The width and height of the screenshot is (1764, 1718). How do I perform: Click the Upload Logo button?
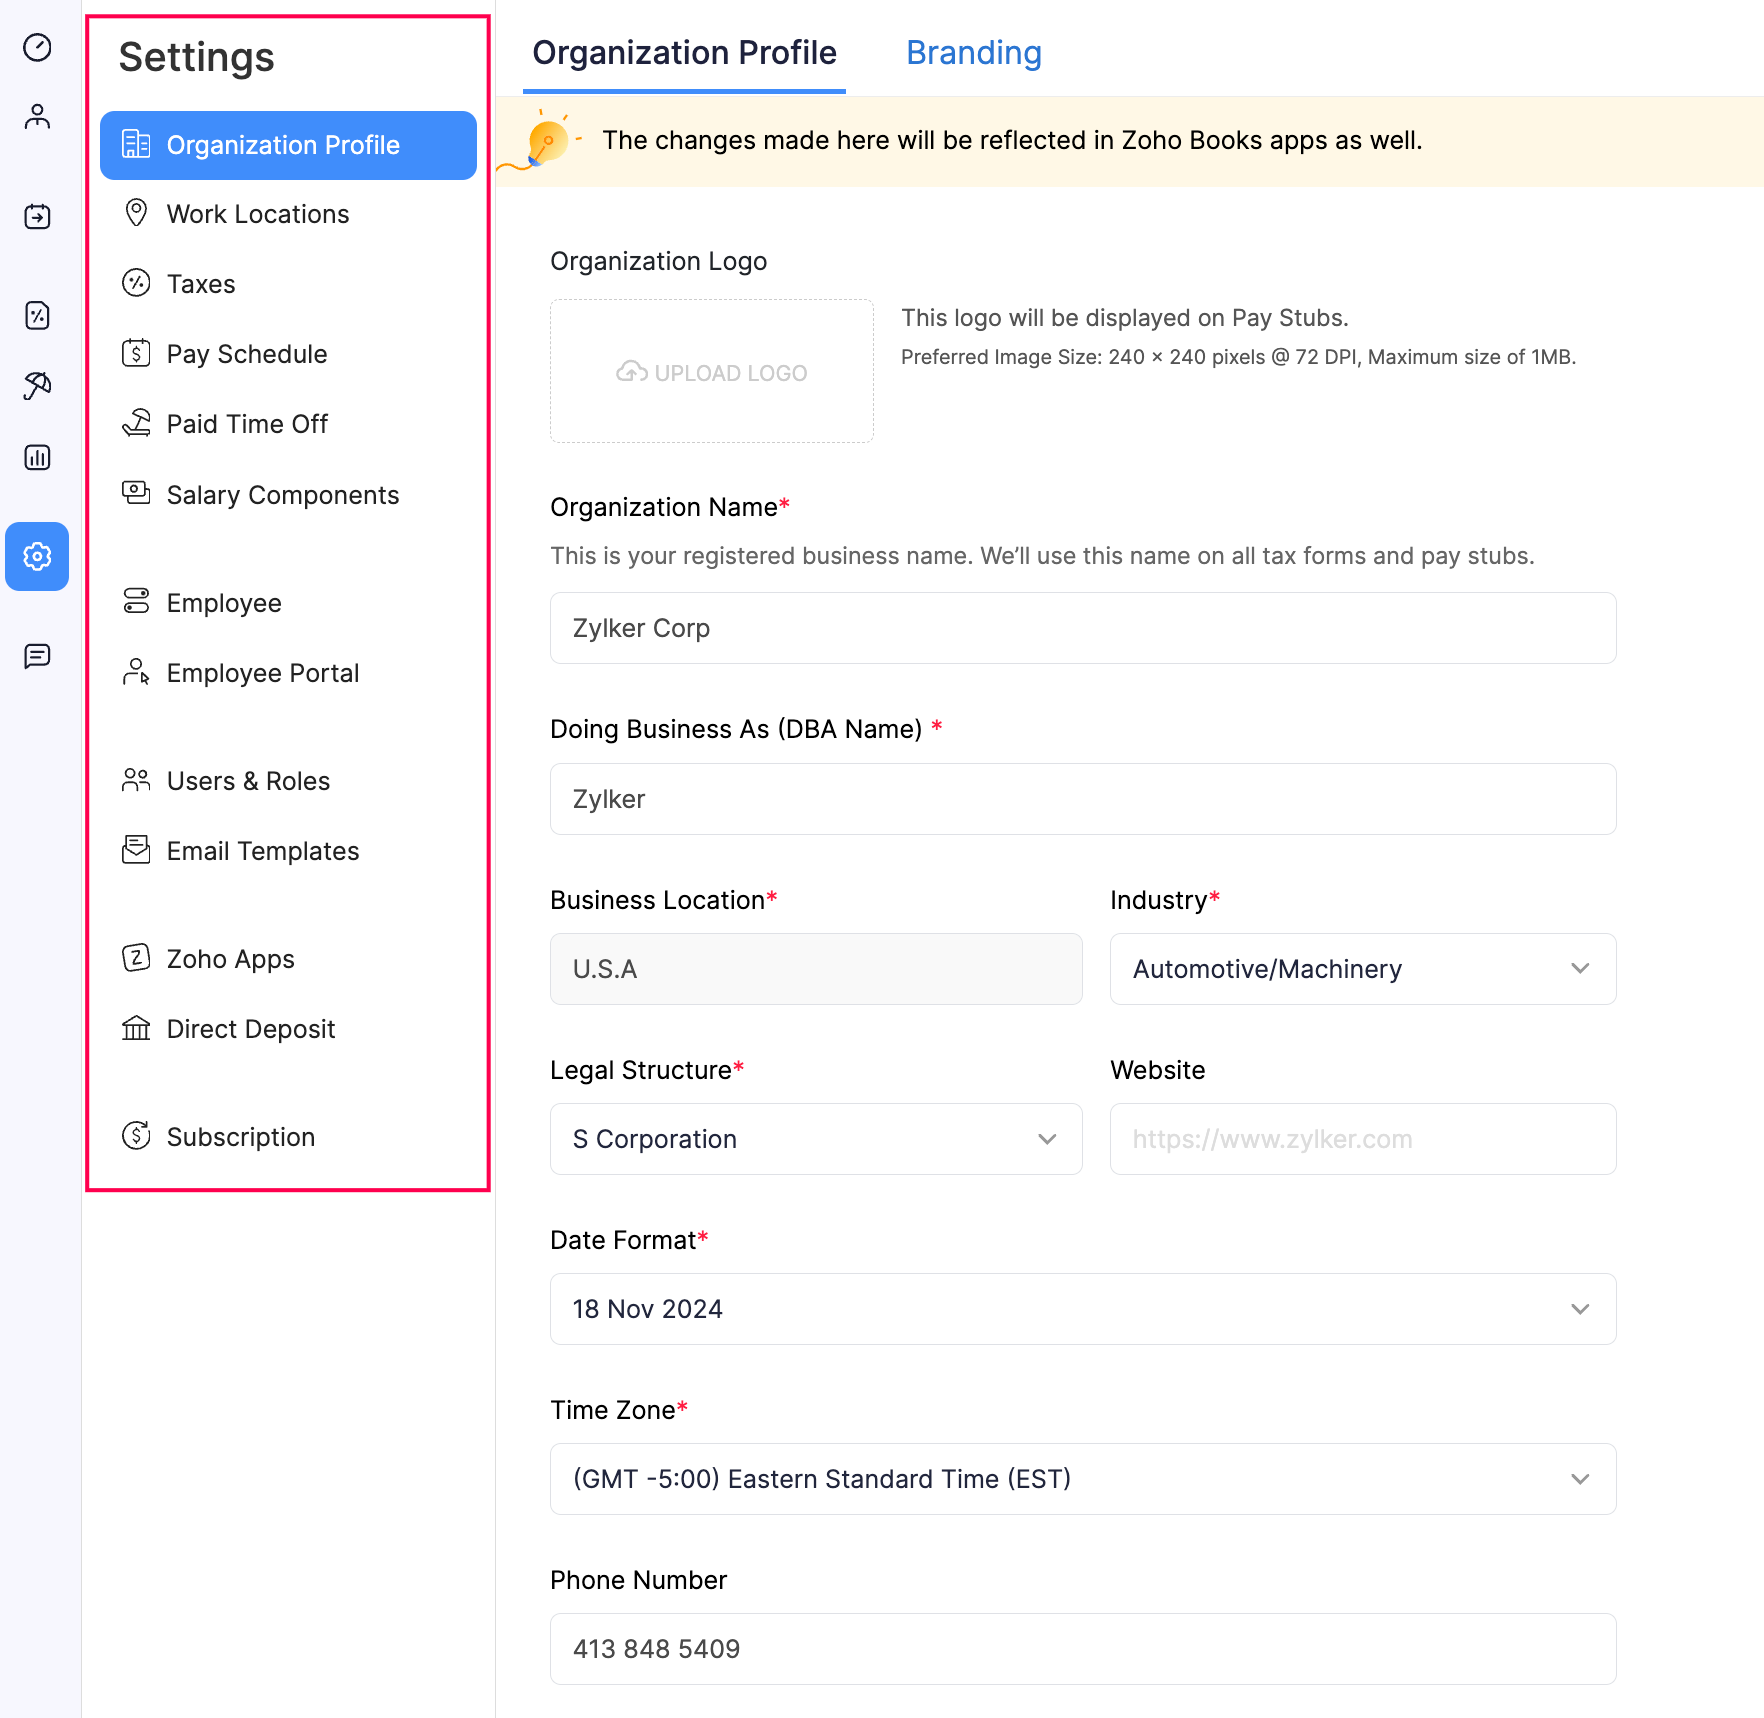pyautogui.click(x=711, y=371)
